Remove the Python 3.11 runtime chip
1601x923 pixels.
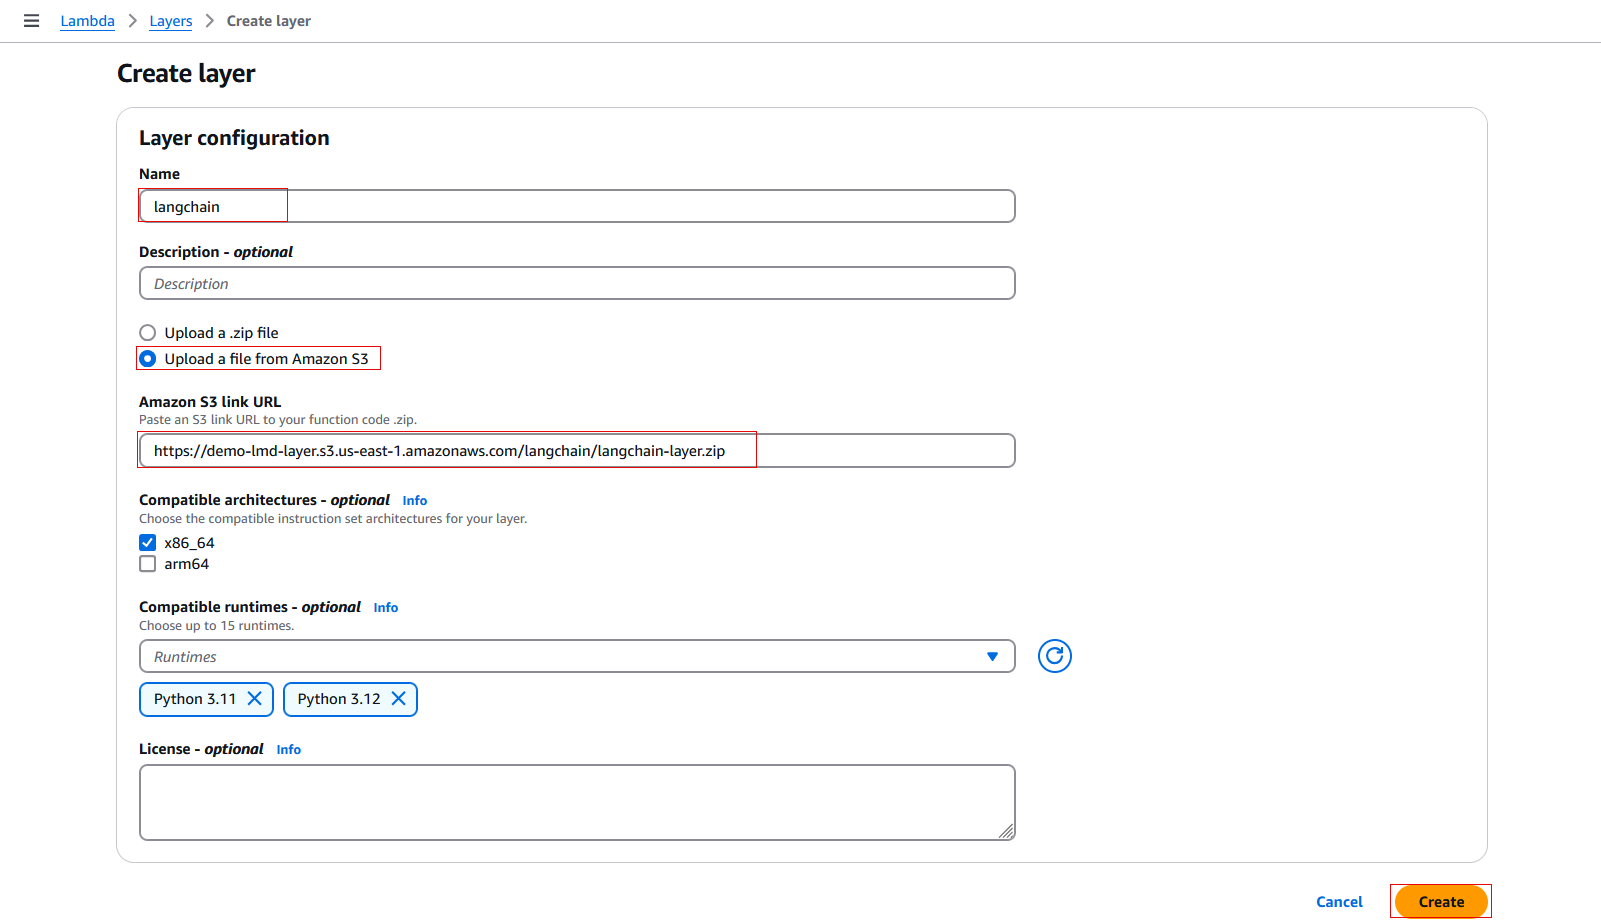click(256, 699)
